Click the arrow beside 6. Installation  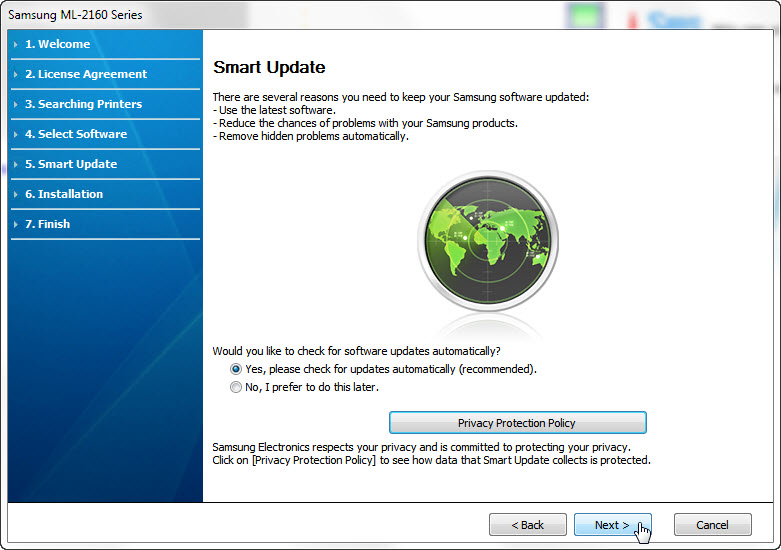point(16,195)
